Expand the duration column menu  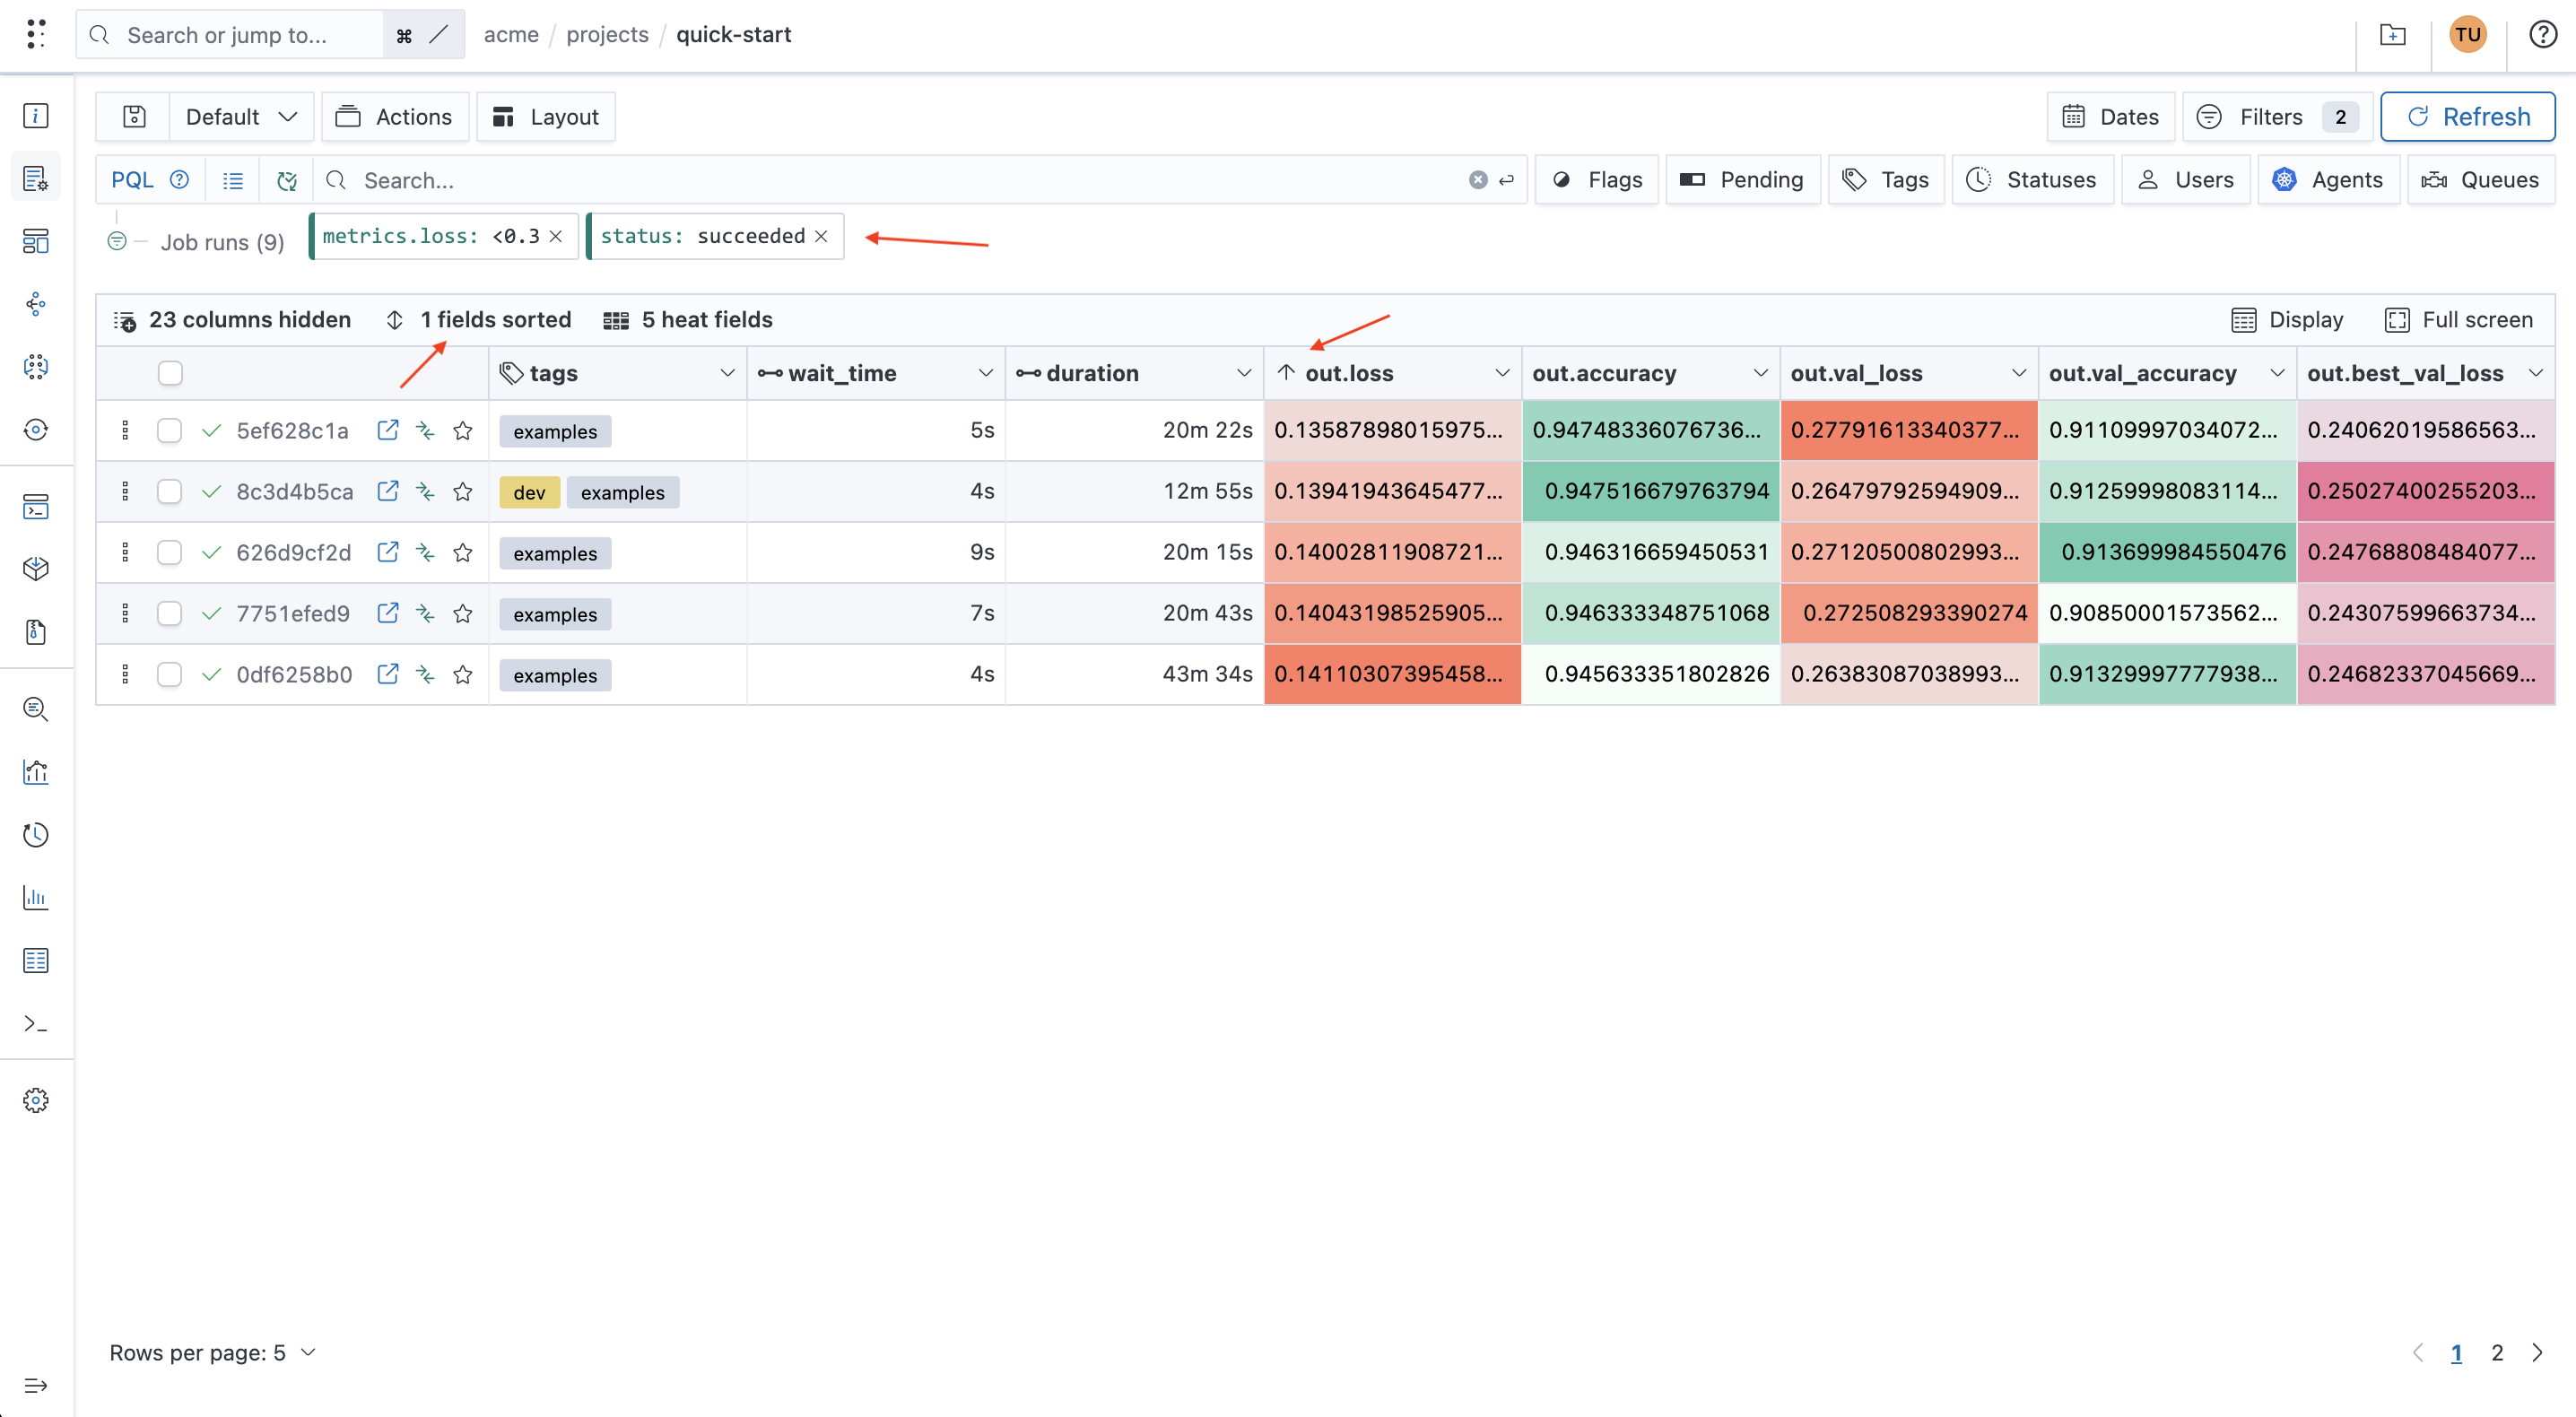tap(1244, 373)
